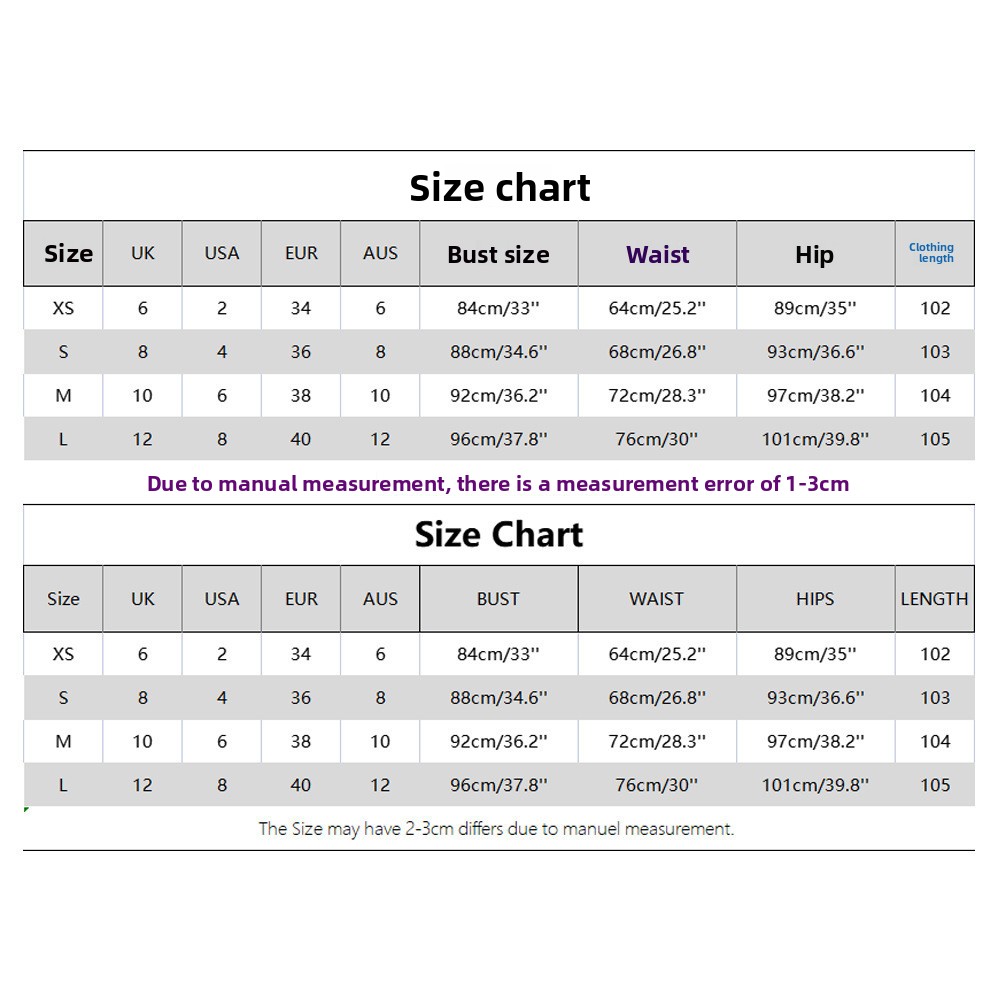This screenshot has height=1000, width=1000.
Task: Click the "Size Chart" title with capital C
Action: [x=499, y=535]
